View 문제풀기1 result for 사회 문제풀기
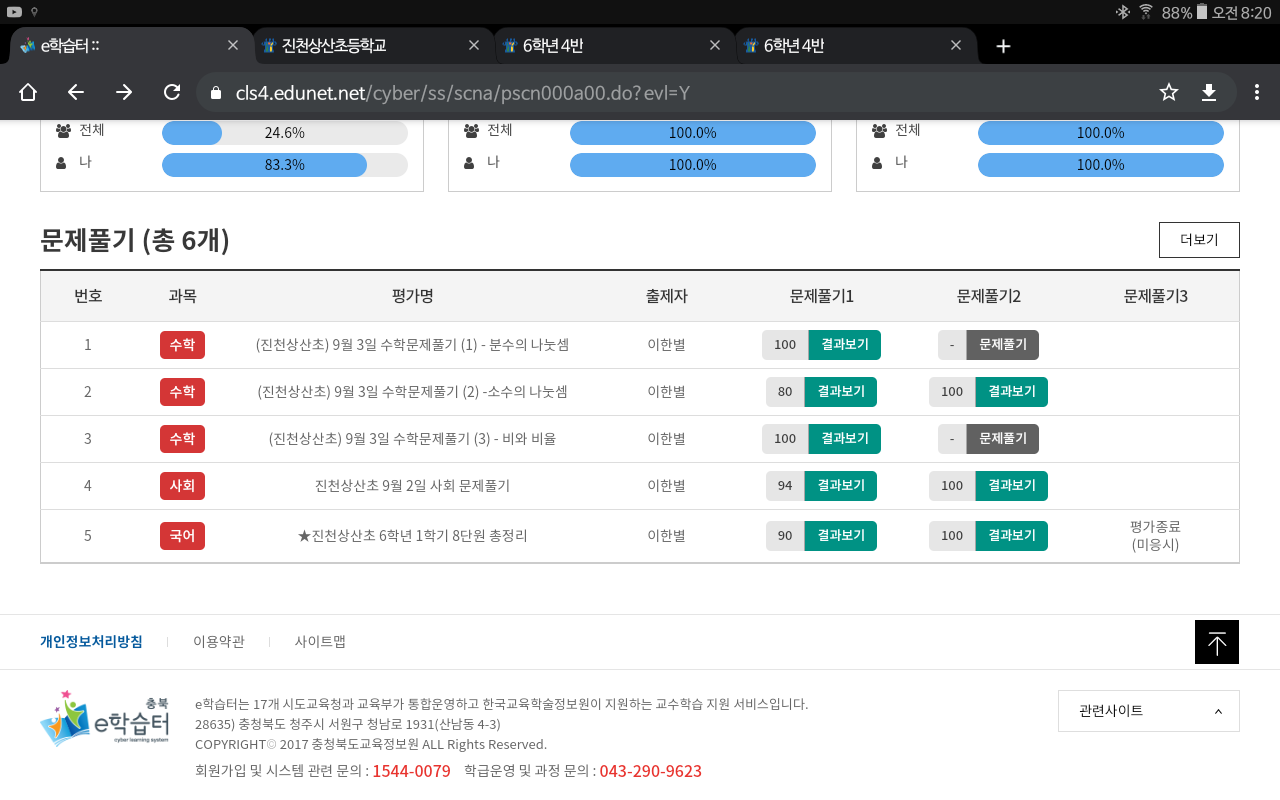This screenshot has width=1280, height=800. (x=841, y=486)
